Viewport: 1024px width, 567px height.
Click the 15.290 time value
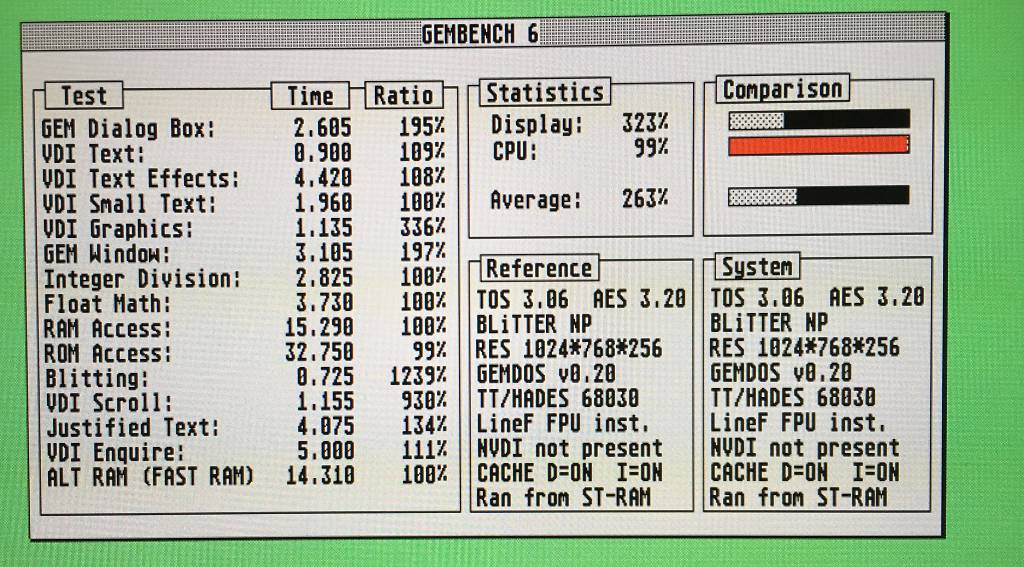[x=319, y=328]
